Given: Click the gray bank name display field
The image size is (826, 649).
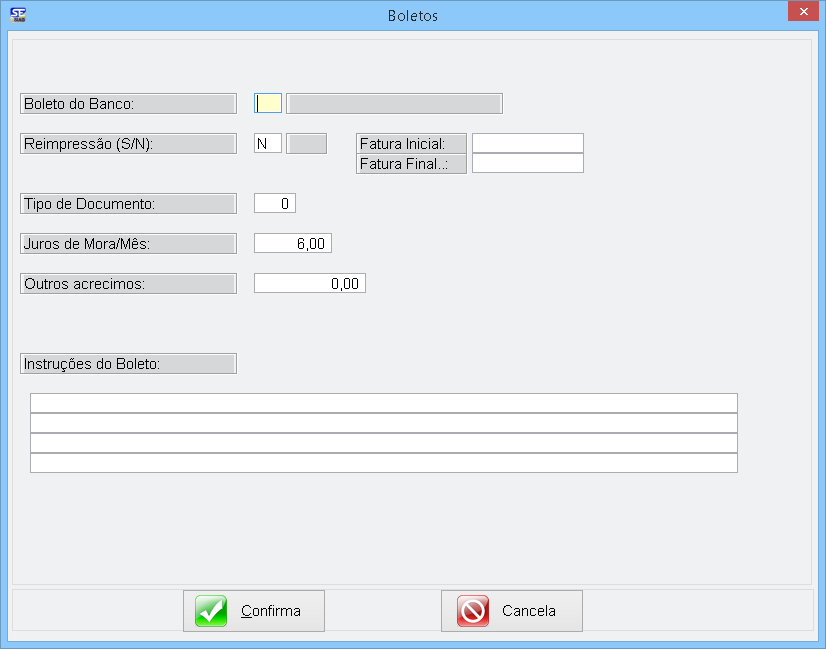Looking at the screenshot, I should [x=394, y=103].
